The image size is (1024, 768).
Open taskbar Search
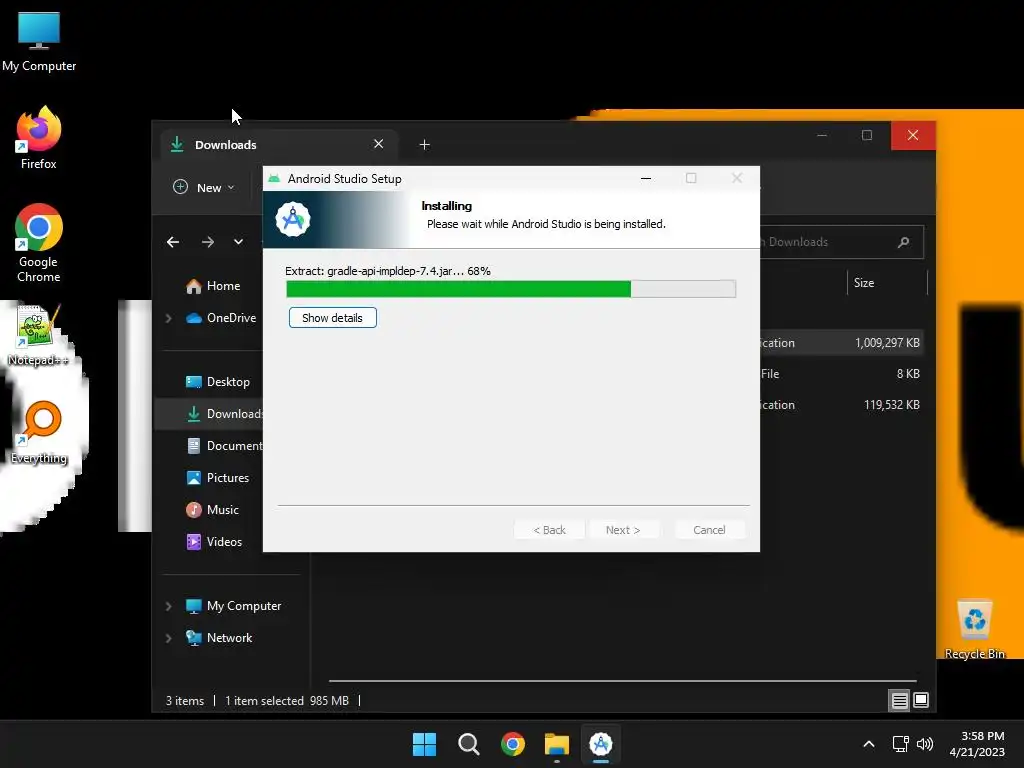pyautogui.click(x=468, y=744)
